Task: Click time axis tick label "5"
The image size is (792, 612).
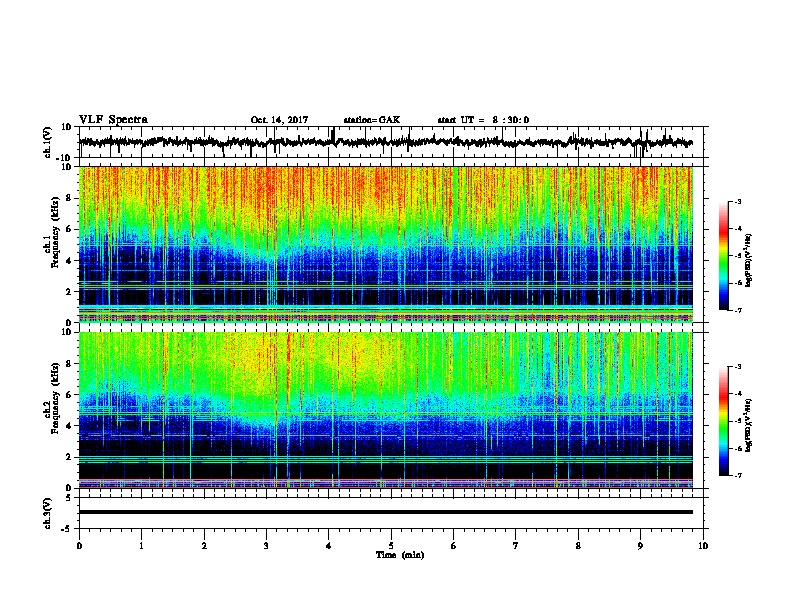Action: [391, 545]
